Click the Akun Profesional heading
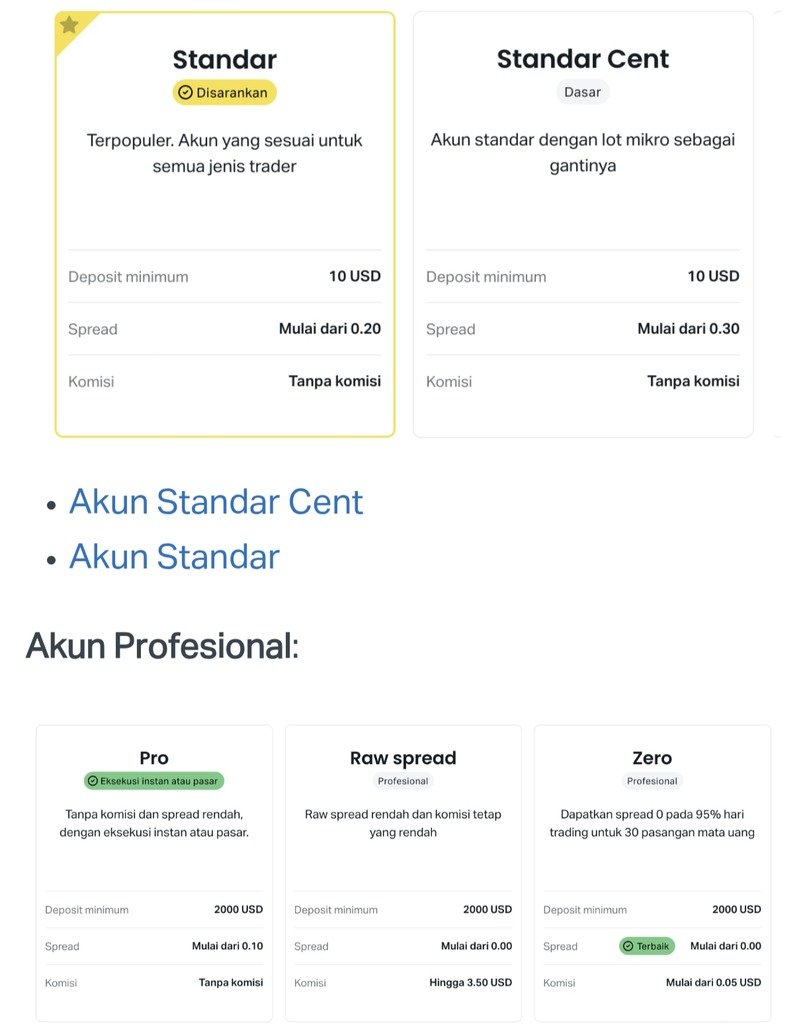The image size is (807, 1024). click(x=161, y=646)
